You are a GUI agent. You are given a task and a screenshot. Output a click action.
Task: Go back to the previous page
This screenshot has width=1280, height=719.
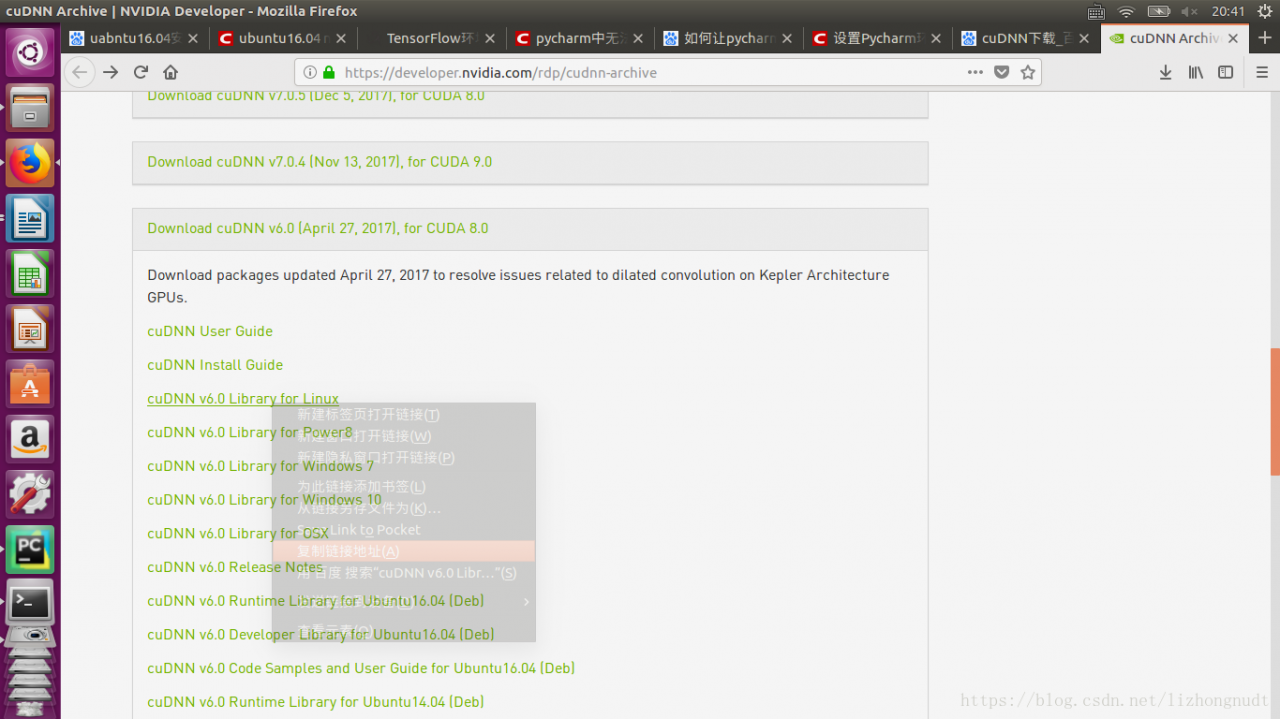pos(80,72)
